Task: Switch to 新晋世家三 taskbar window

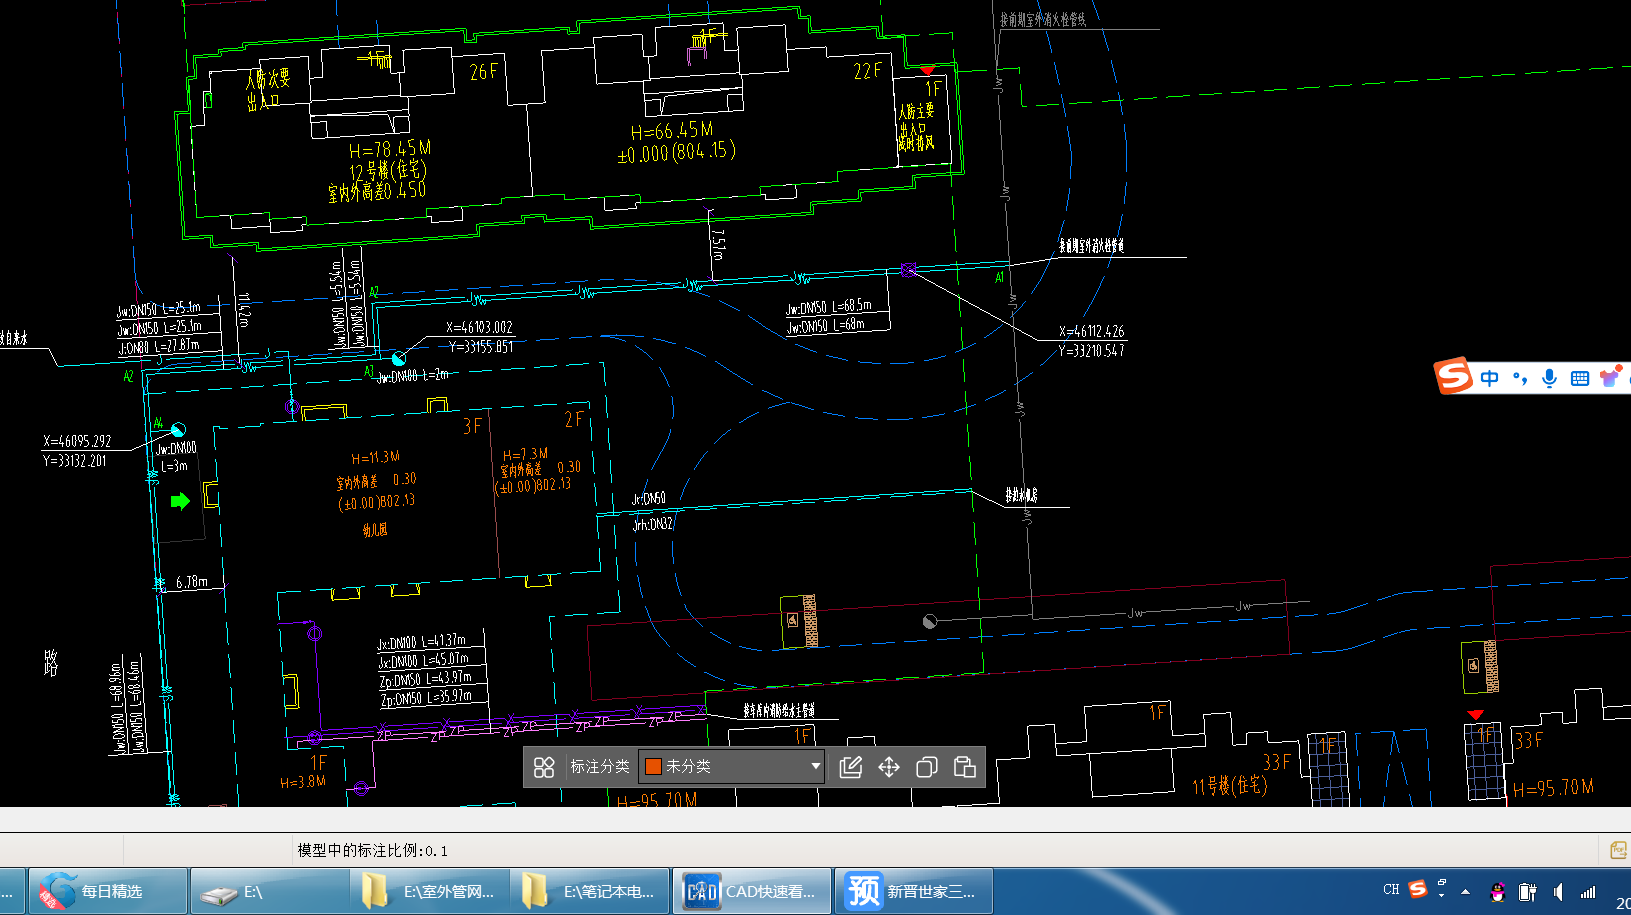Action: coord(913,891)
